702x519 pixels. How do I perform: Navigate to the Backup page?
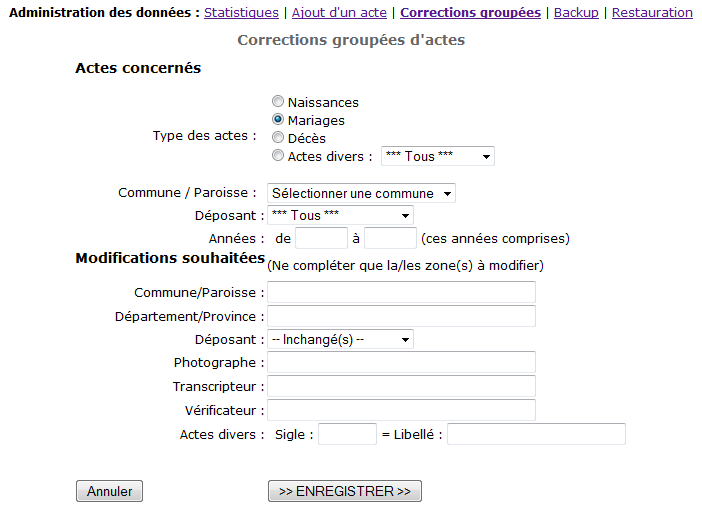tap(576, 13)
